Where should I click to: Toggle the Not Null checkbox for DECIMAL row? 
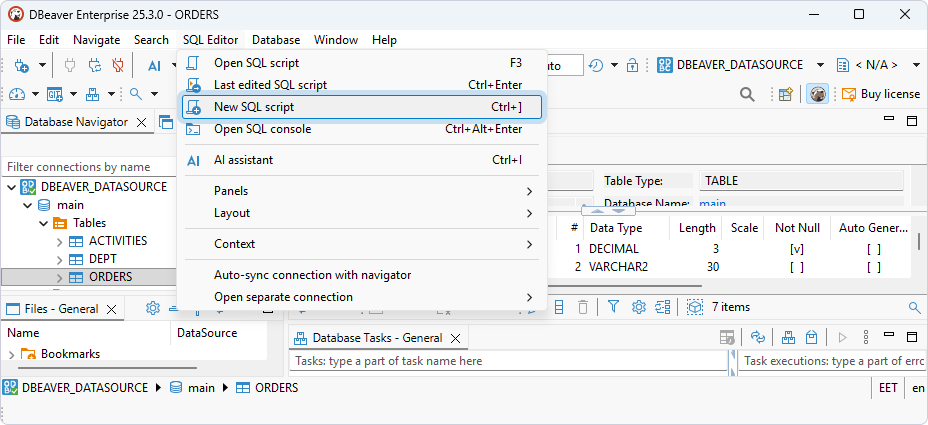(797, 249)
